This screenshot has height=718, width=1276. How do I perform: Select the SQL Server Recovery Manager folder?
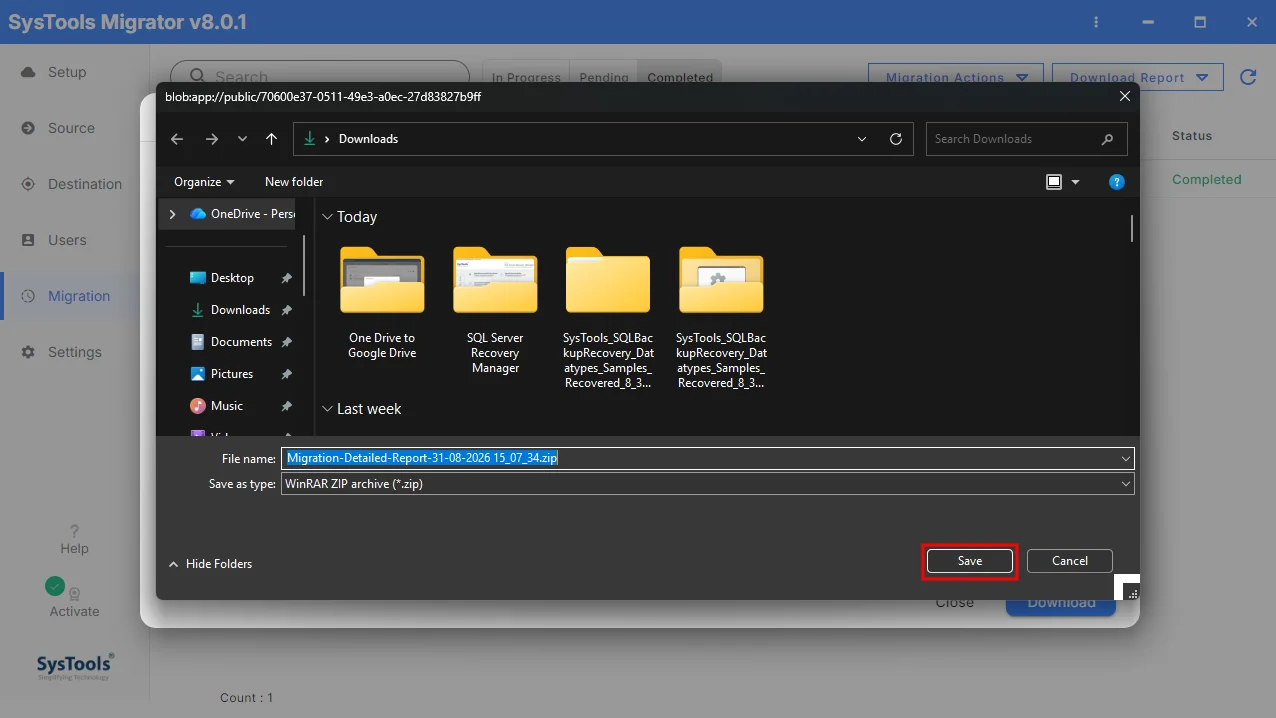(x=495, y=311)
